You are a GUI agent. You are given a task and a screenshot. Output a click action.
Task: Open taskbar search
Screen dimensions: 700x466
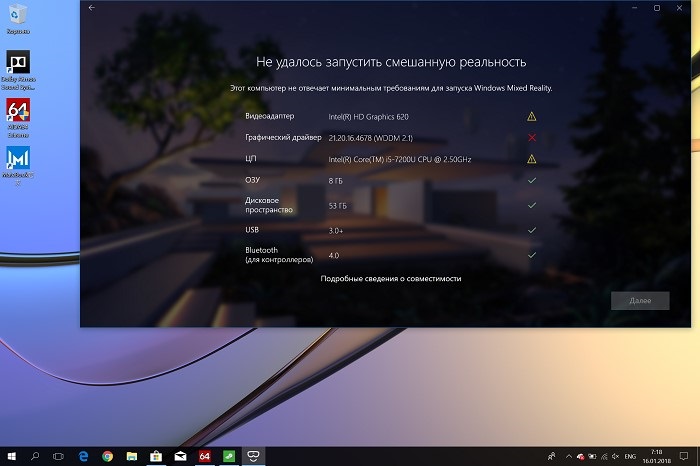(x=35, y=456)
